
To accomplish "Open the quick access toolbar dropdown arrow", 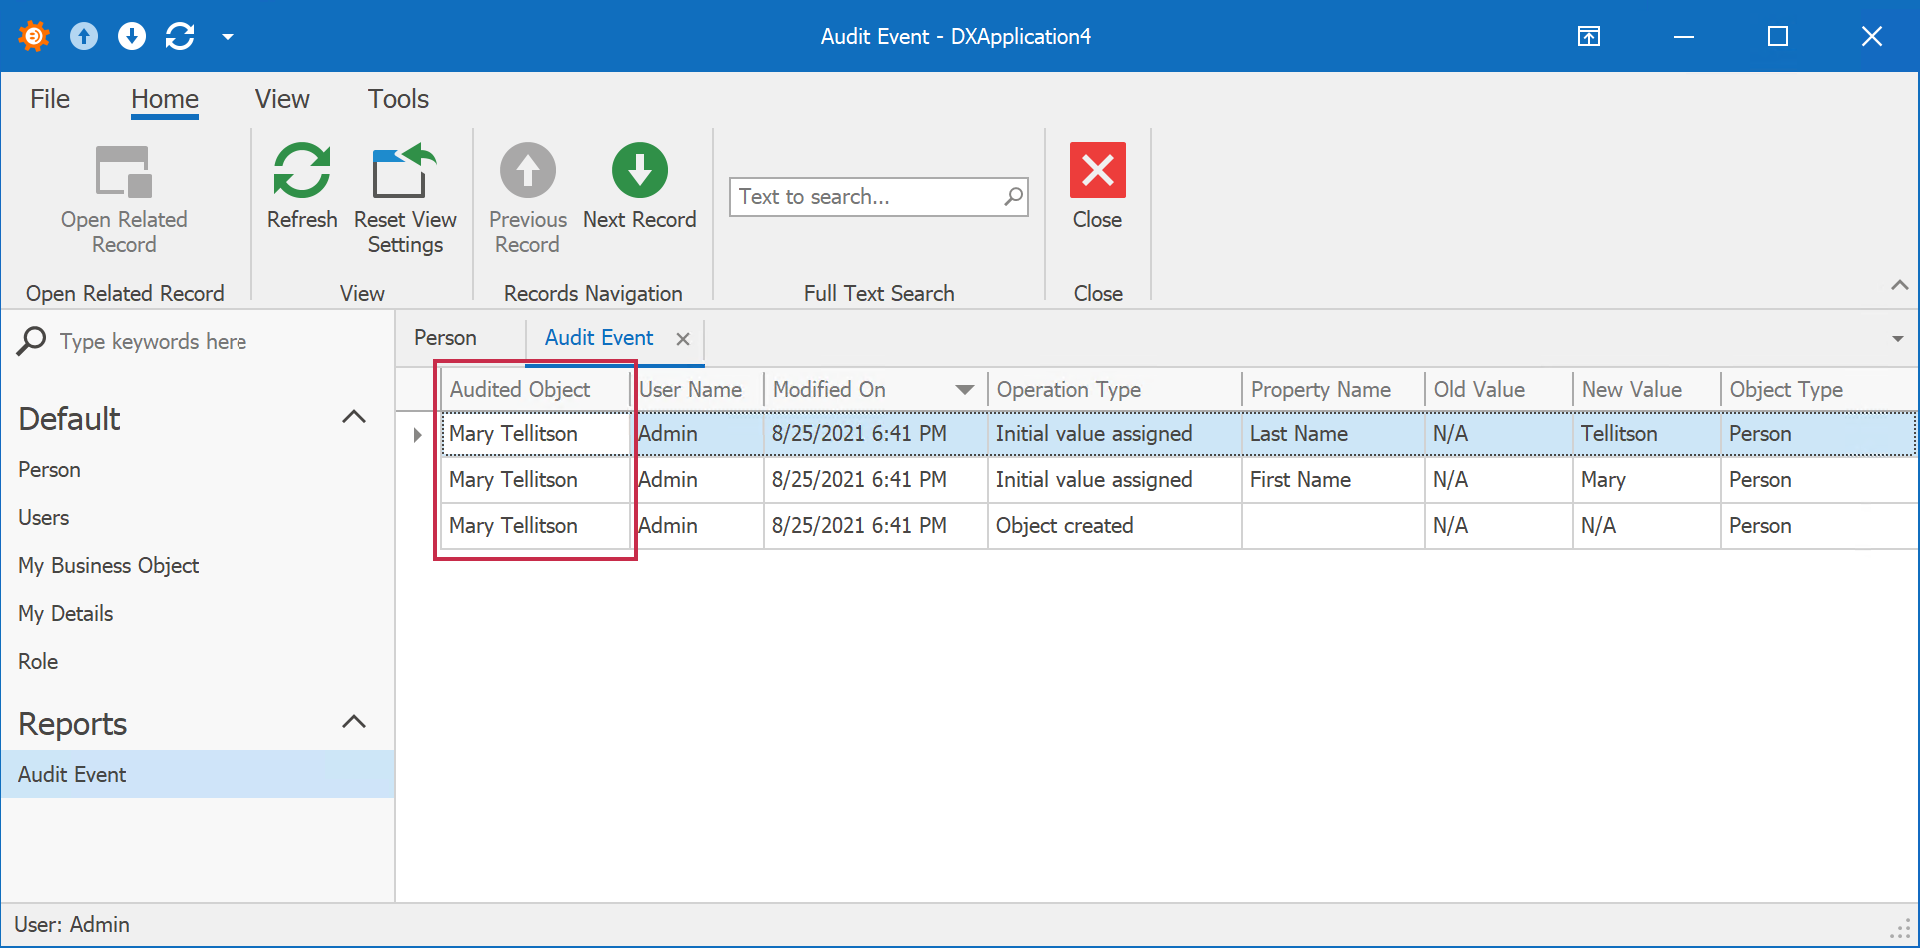I will (228, 37).
